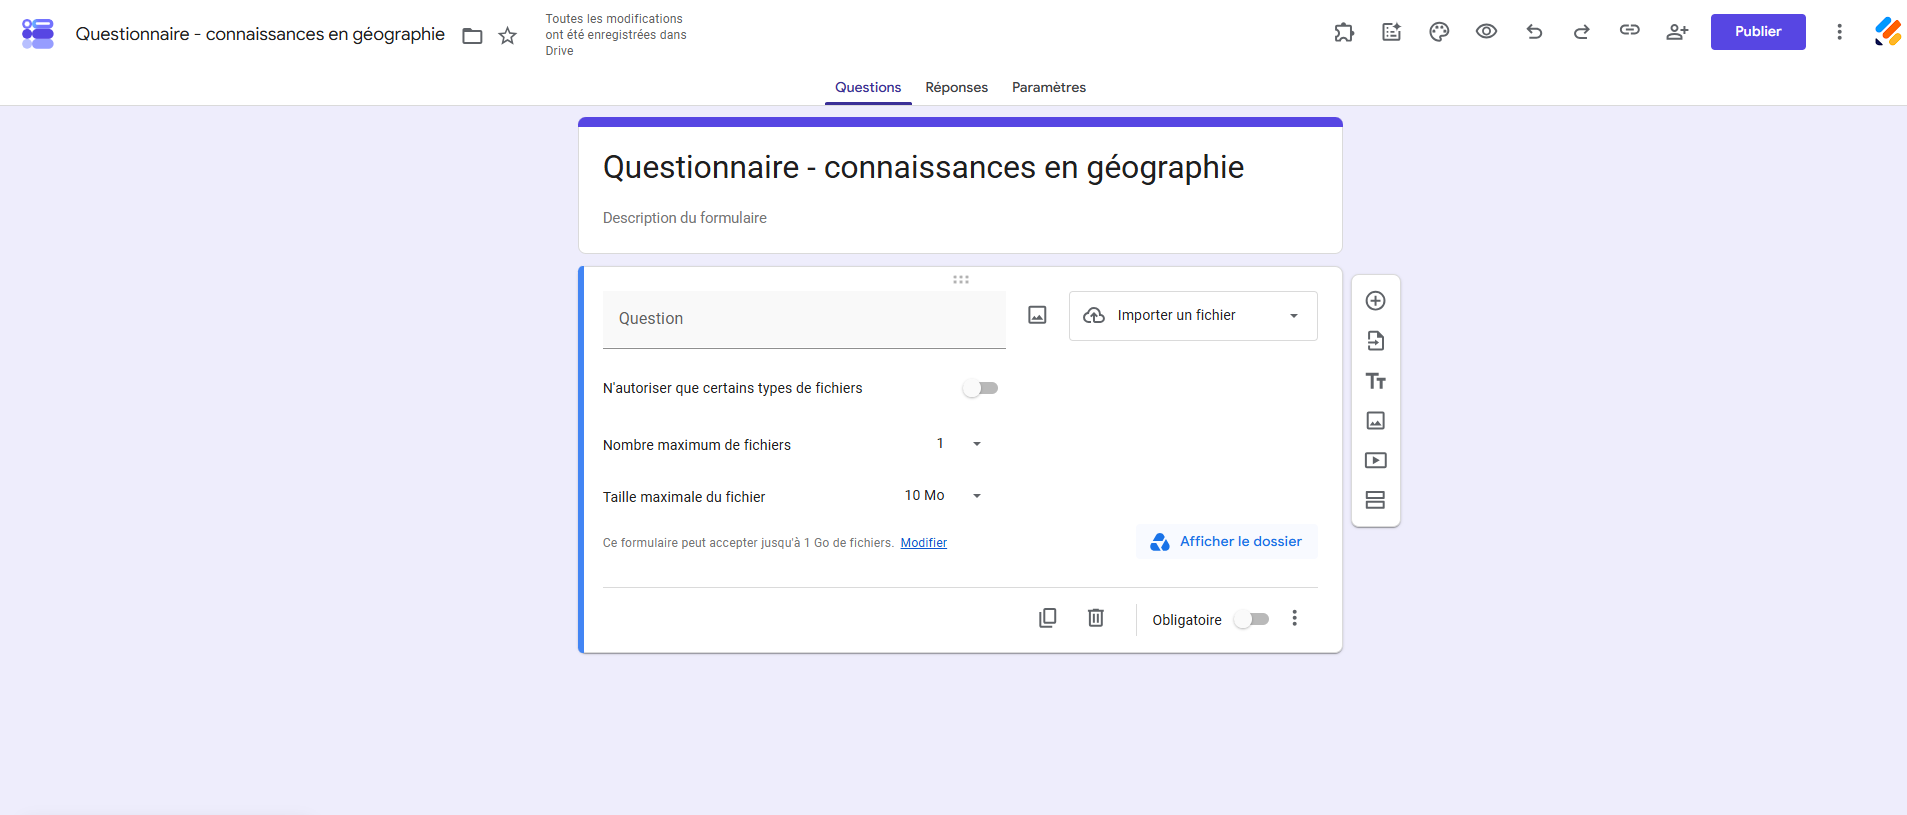Copy the respondent link icon

(1630, 31)
